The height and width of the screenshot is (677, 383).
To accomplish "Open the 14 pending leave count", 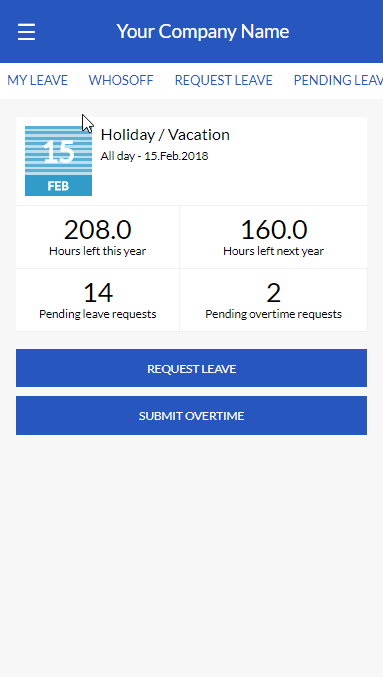I will [x=98, y=293].
